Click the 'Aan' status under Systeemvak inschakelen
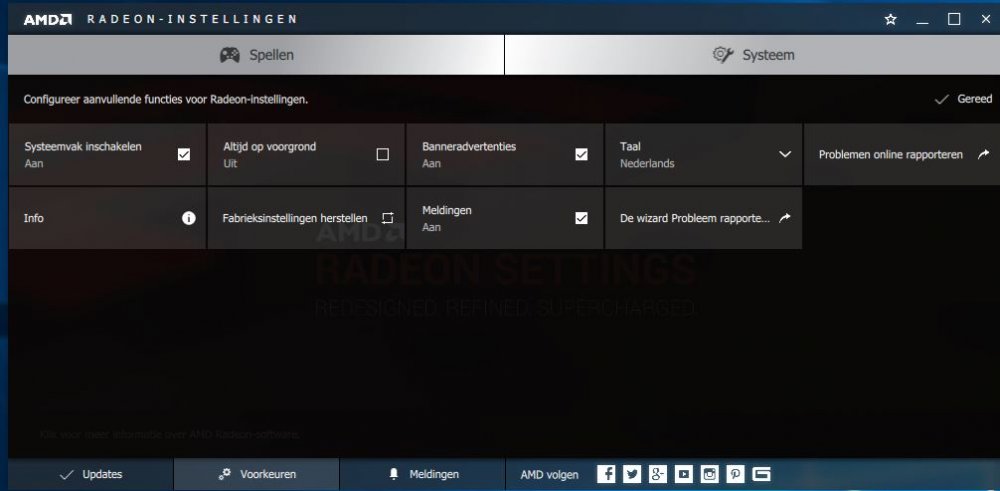The image size is (1000, 491). click(34, 163)
